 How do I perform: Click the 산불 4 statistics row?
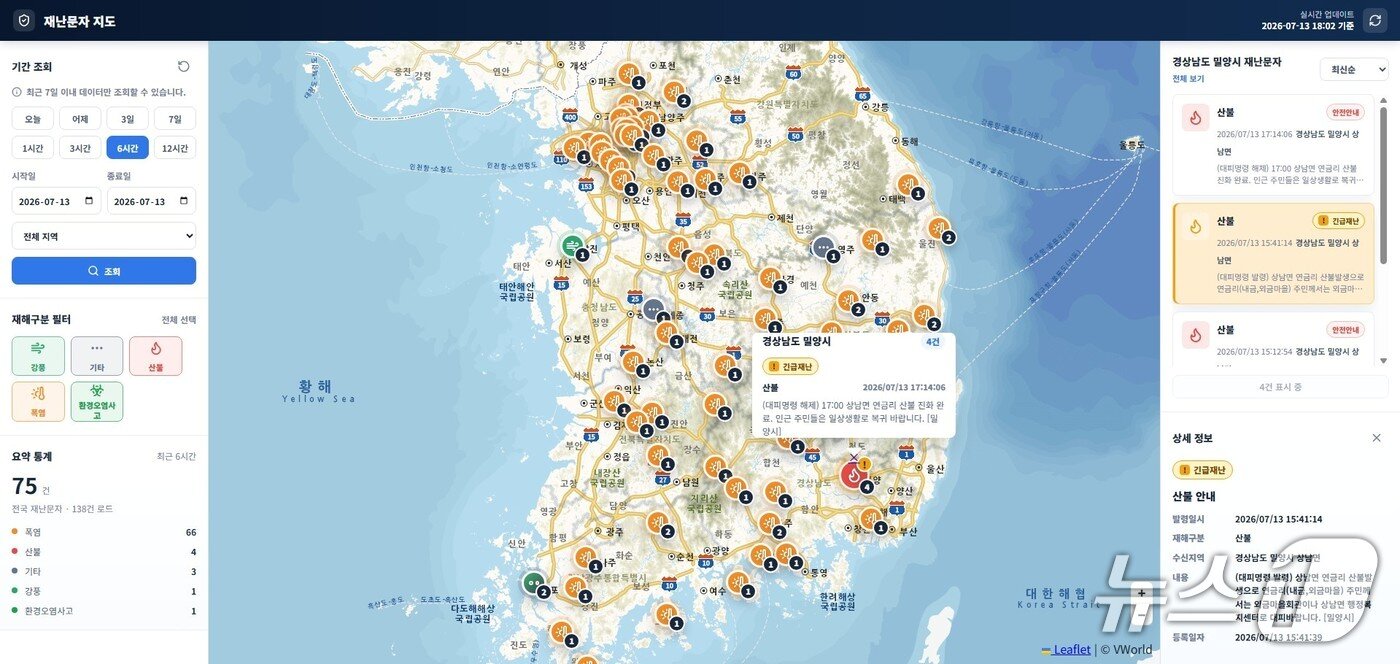[x=104, y=551]
